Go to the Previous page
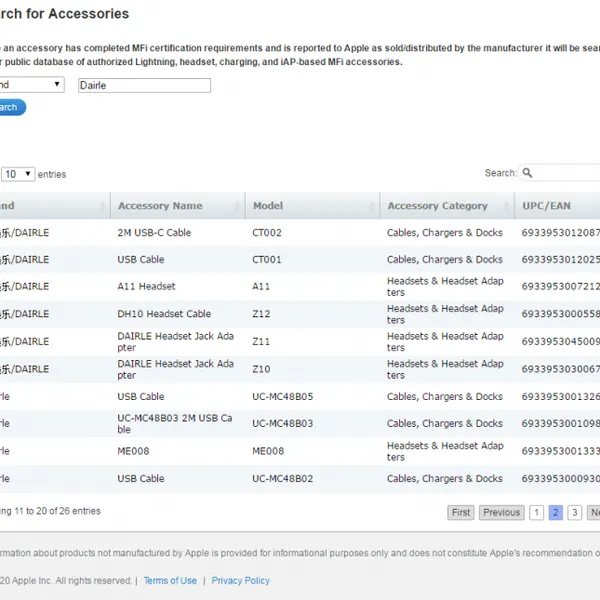Image resolution: width=600 pixels, height=600 pixels. point(502,512)
